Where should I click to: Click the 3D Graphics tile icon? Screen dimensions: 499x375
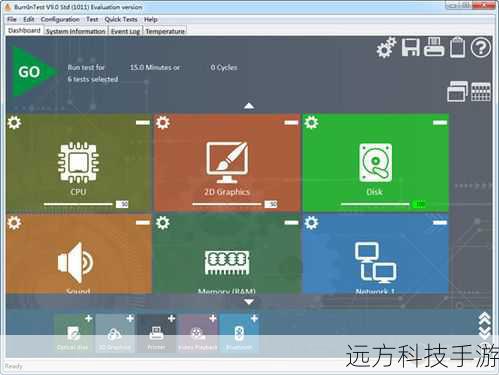[x=114, y=334]
